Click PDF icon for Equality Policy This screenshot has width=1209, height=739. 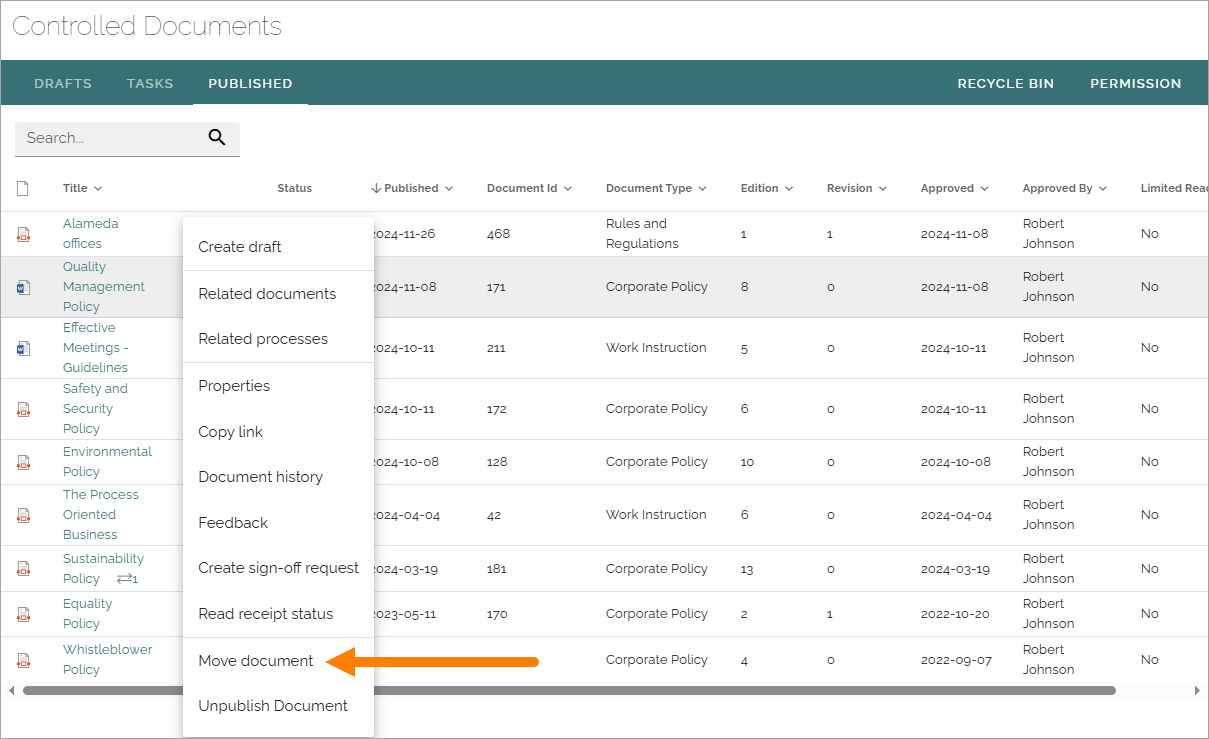23,614
